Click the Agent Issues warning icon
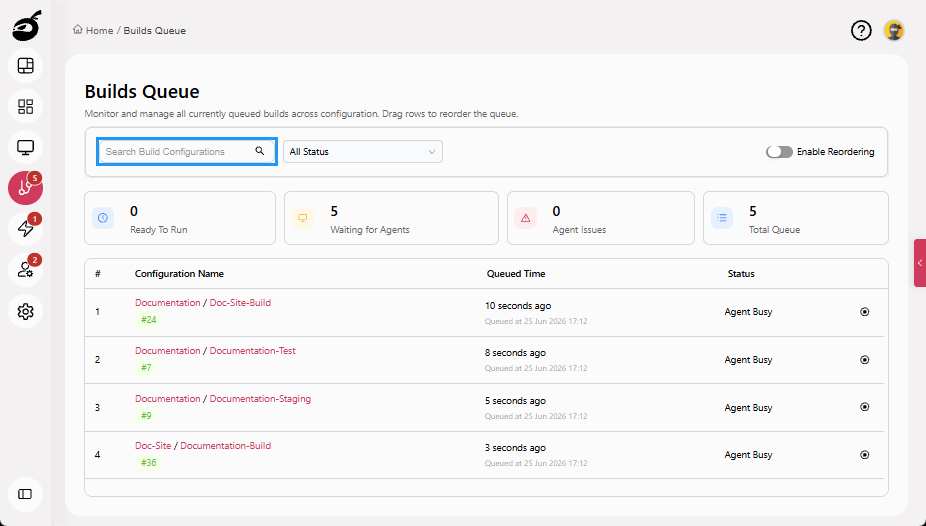Viewport: 926px width, 526px height. point(526,218)
